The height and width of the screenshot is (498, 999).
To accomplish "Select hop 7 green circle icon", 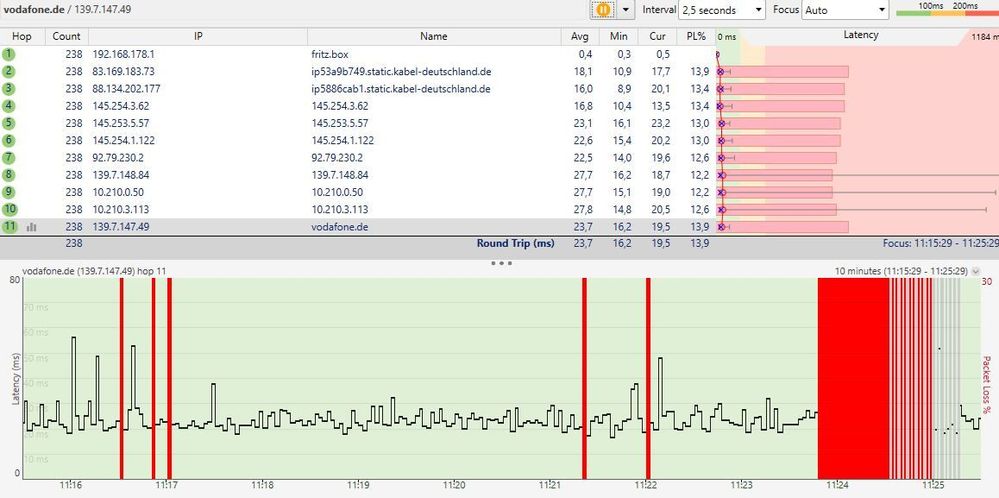I will tap(10, 157).
